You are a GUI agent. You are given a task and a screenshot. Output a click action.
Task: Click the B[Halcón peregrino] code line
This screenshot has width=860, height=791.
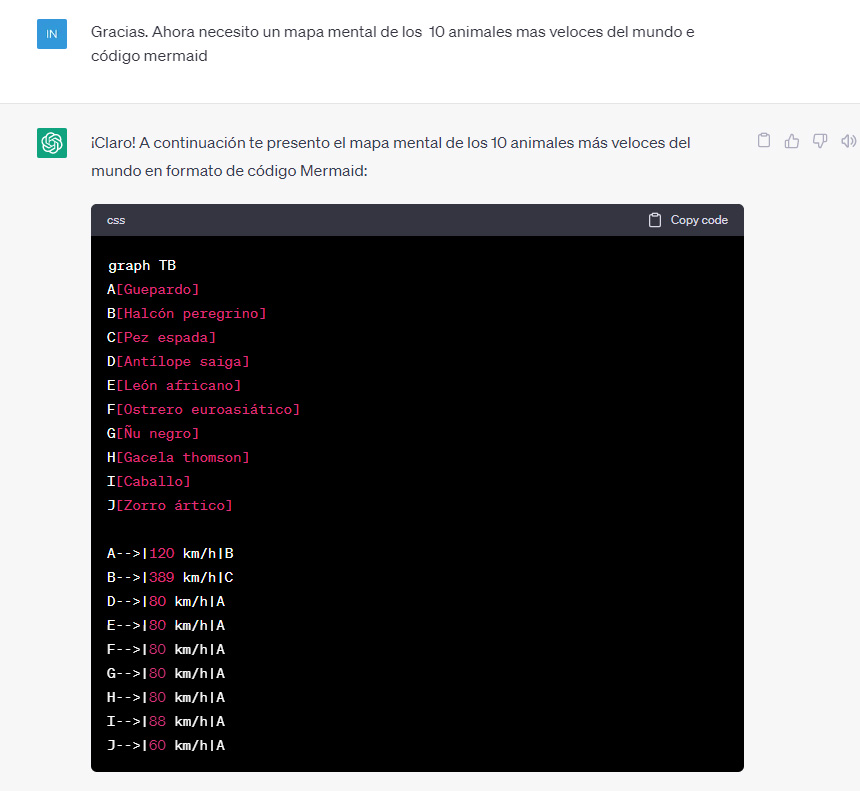coord(186,313)
